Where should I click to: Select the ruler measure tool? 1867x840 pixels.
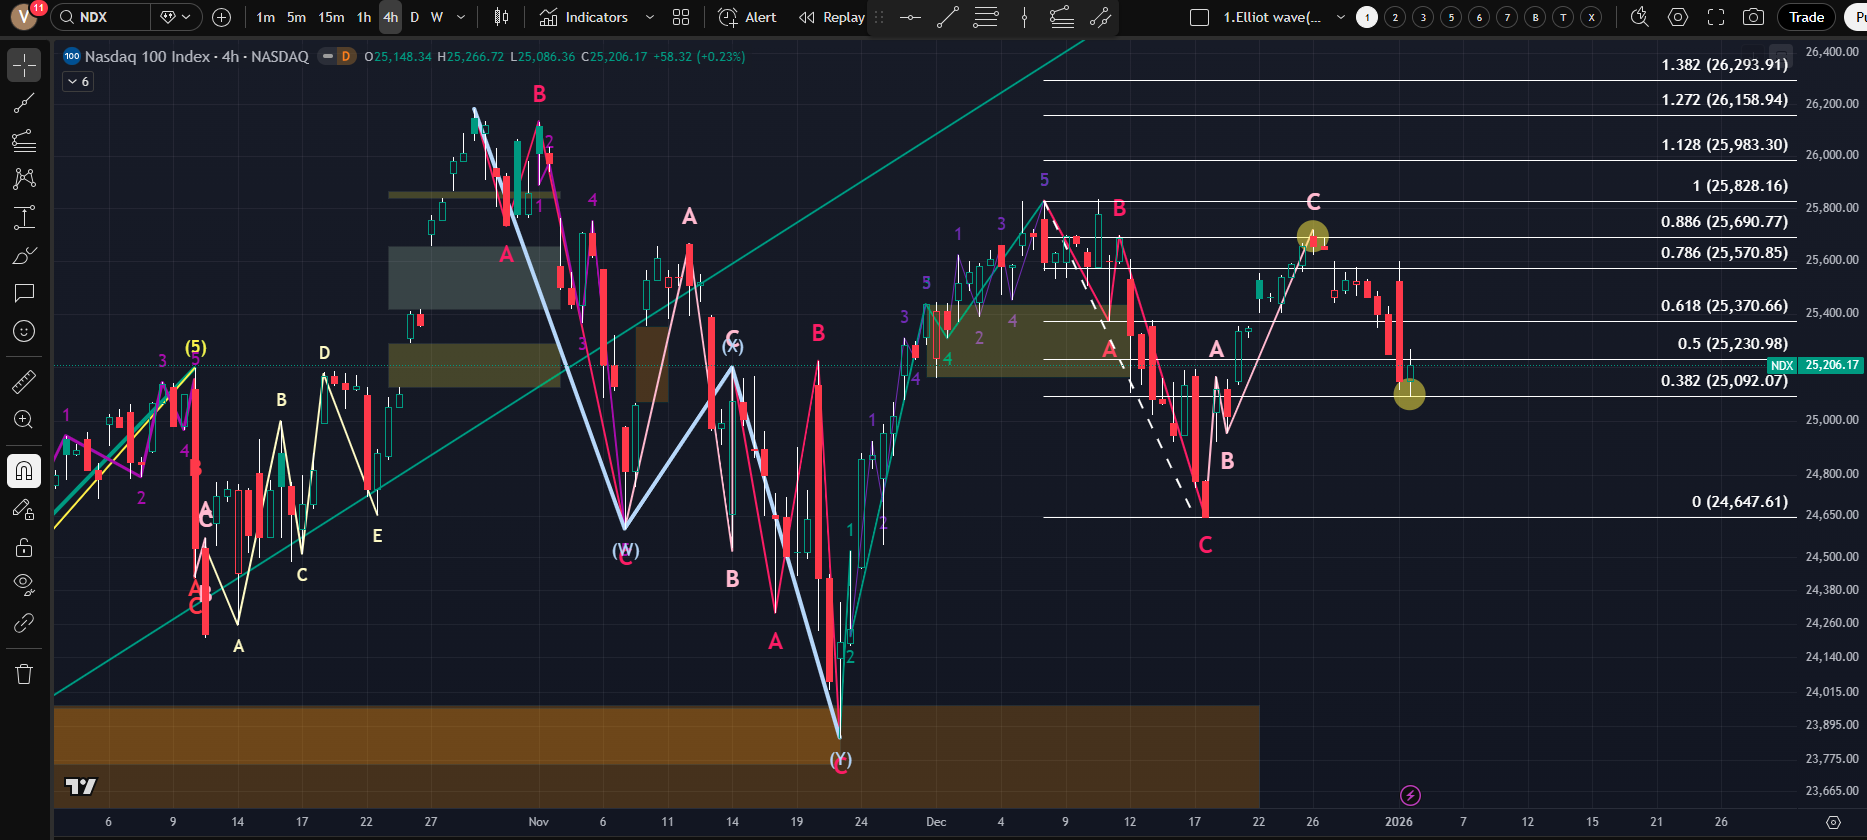[x=24, y=382]
